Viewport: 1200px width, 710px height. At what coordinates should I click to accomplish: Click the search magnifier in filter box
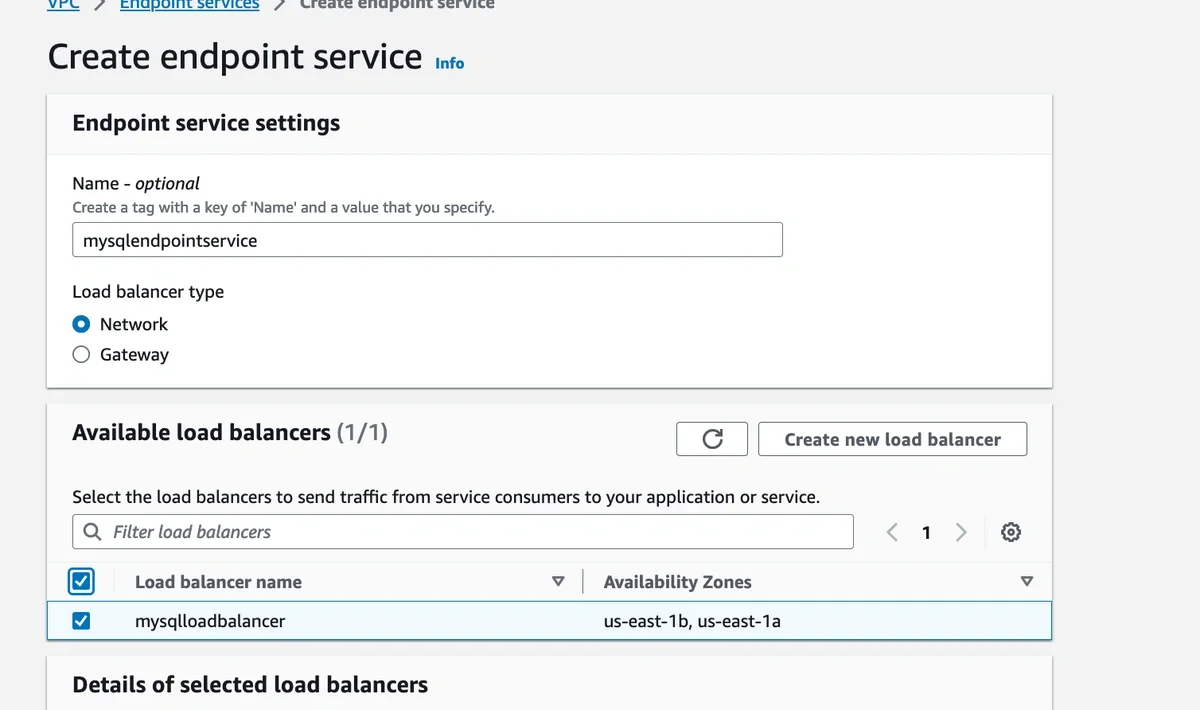pos(92,532)
